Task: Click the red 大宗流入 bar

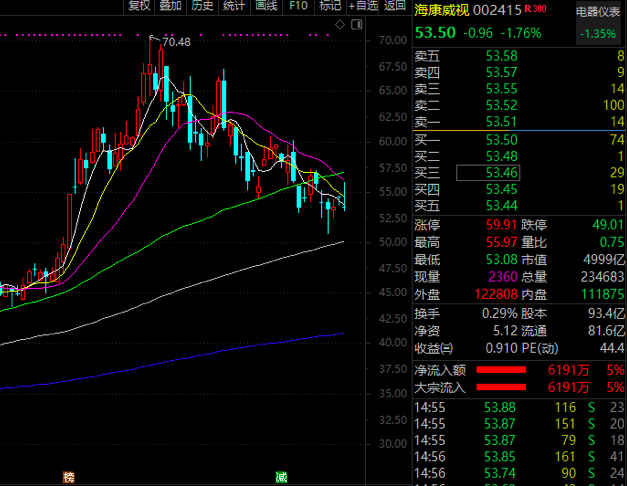Action: point(501,387)
